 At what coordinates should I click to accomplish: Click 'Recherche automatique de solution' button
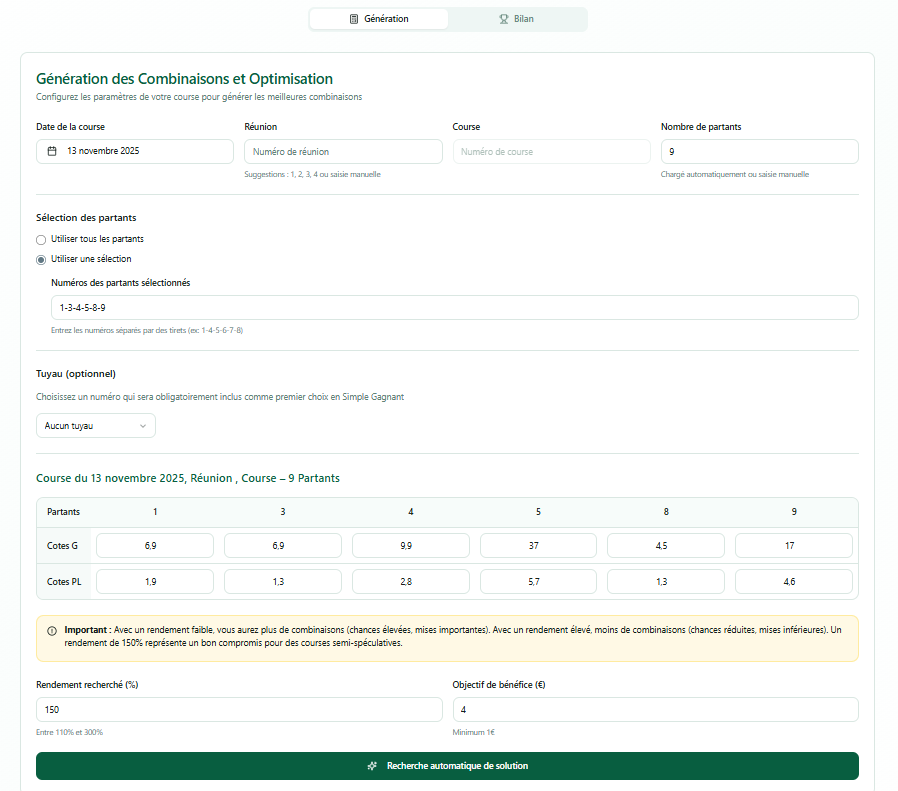tap(447, 766)
